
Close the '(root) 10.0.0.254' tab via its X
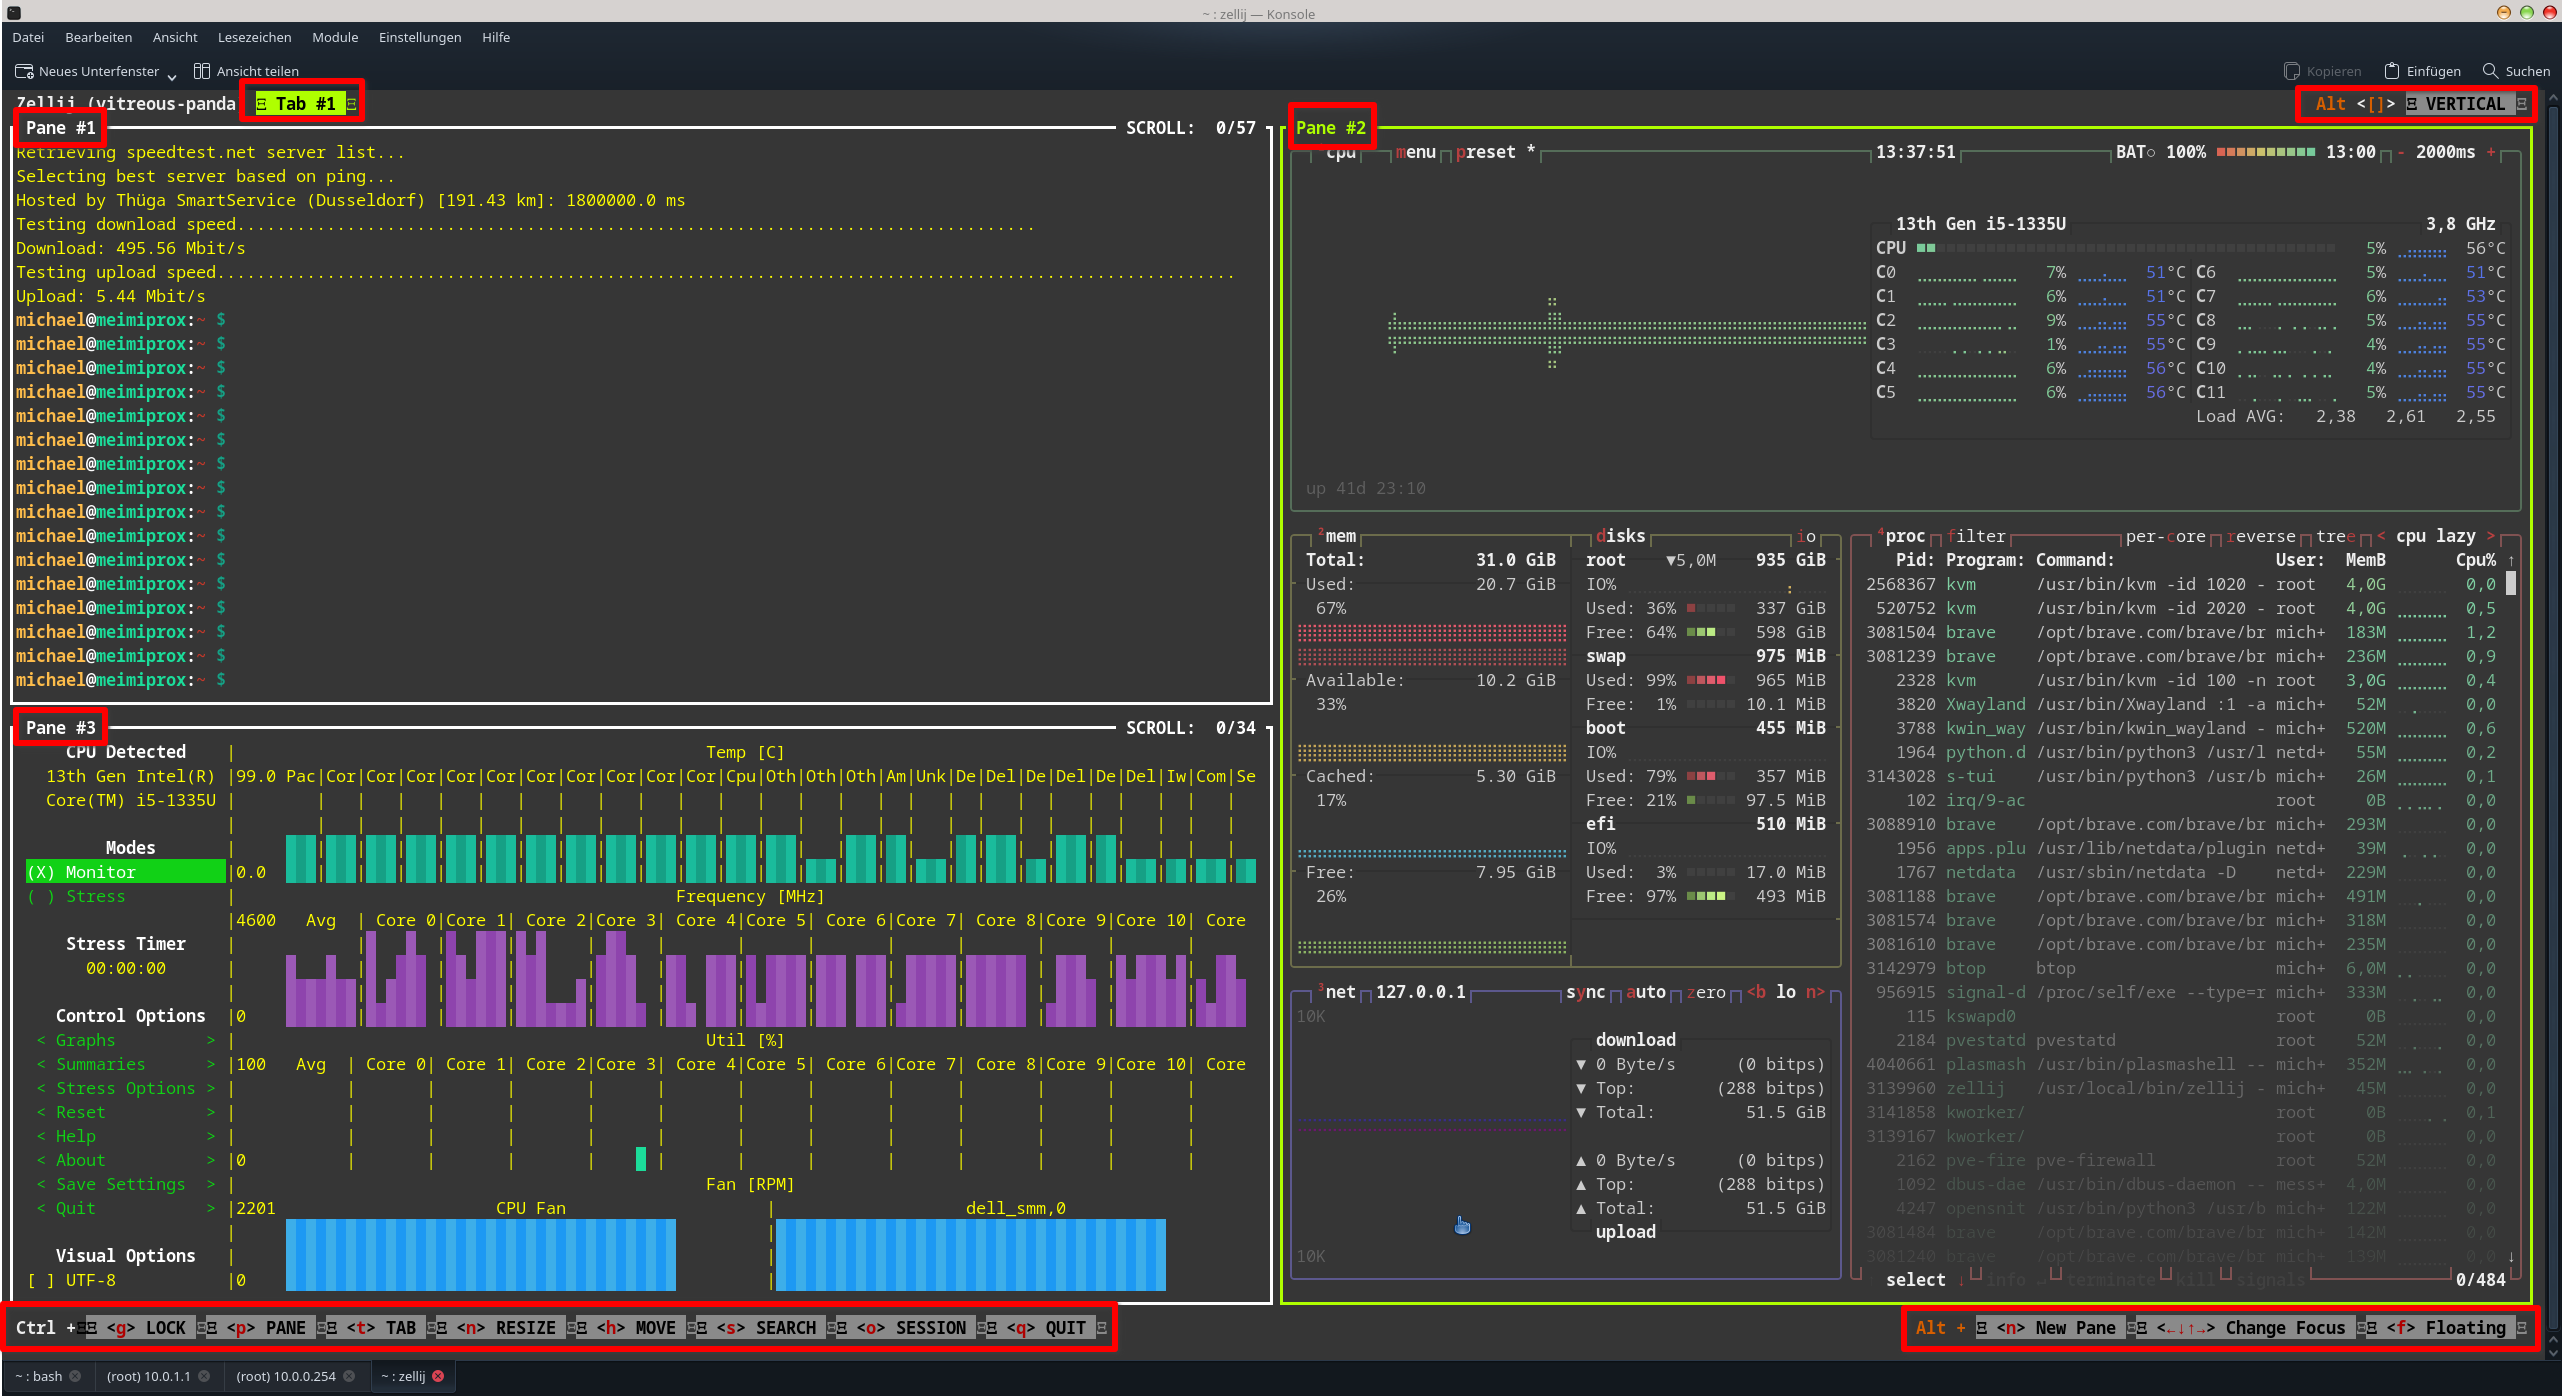(349, 1376)
